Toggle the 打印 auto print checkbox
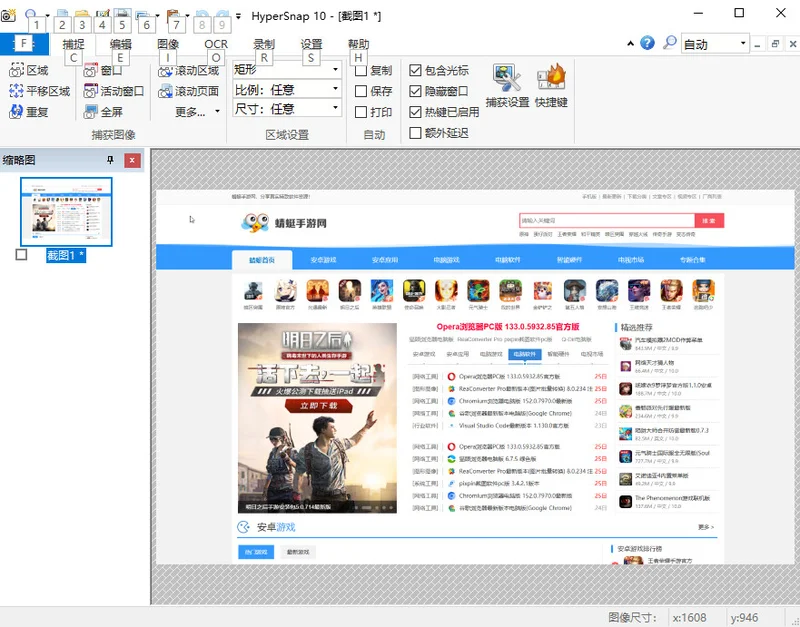Screen dimensions: 800x627 coord(361,112)
